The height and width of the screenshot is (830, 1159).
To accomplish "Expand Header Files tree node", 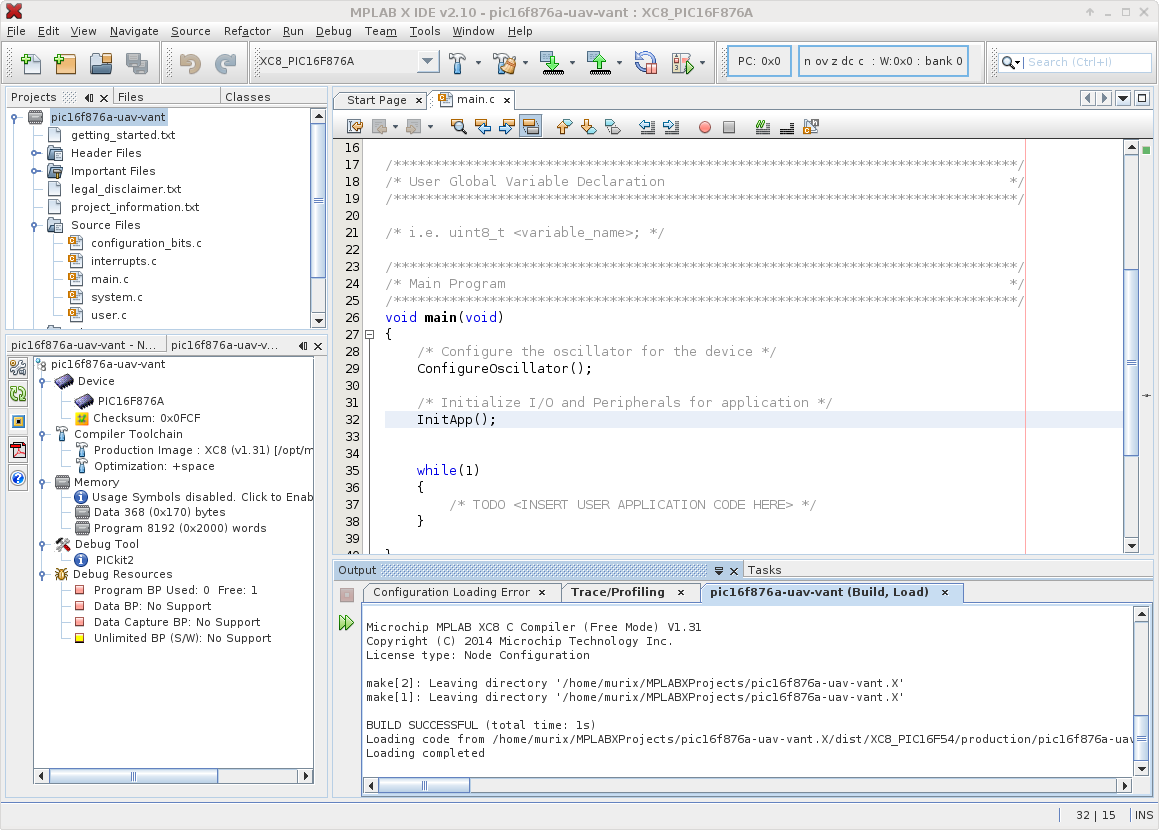I will pyautogui.click(x=34, y=153).
